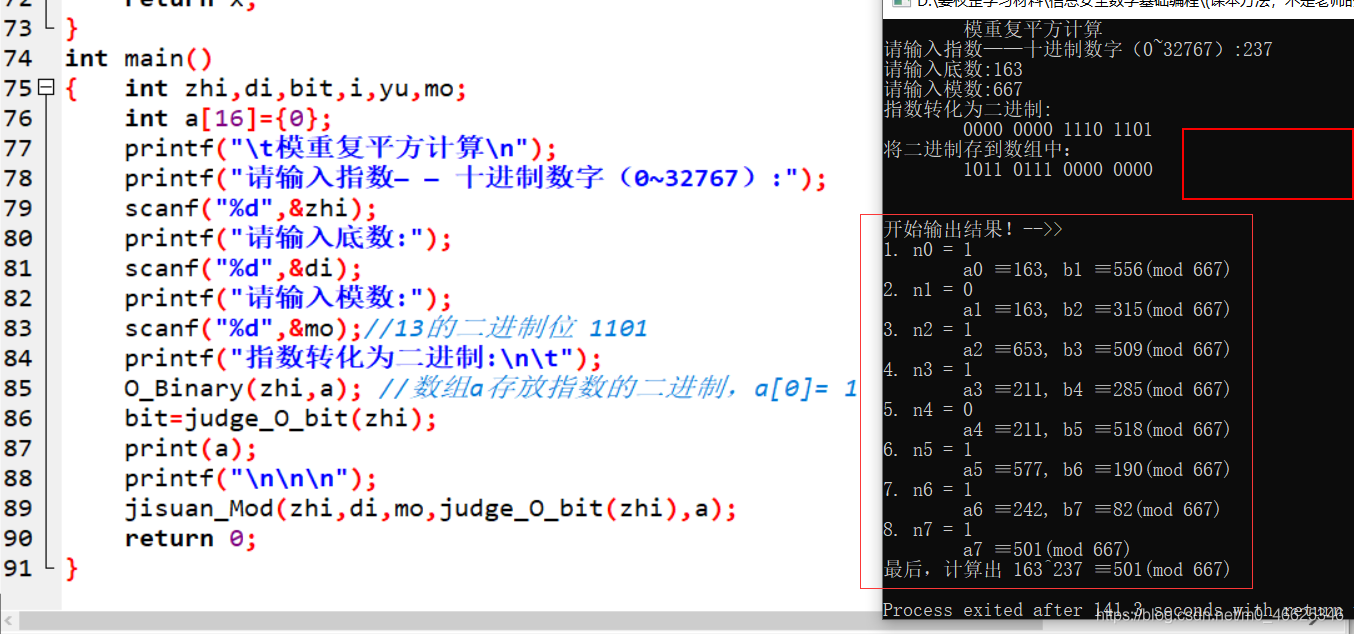1354x634 pixels.
Task: Click console array output '1011 0111 0000 0000'
Action: click(x=1058, y=169)
